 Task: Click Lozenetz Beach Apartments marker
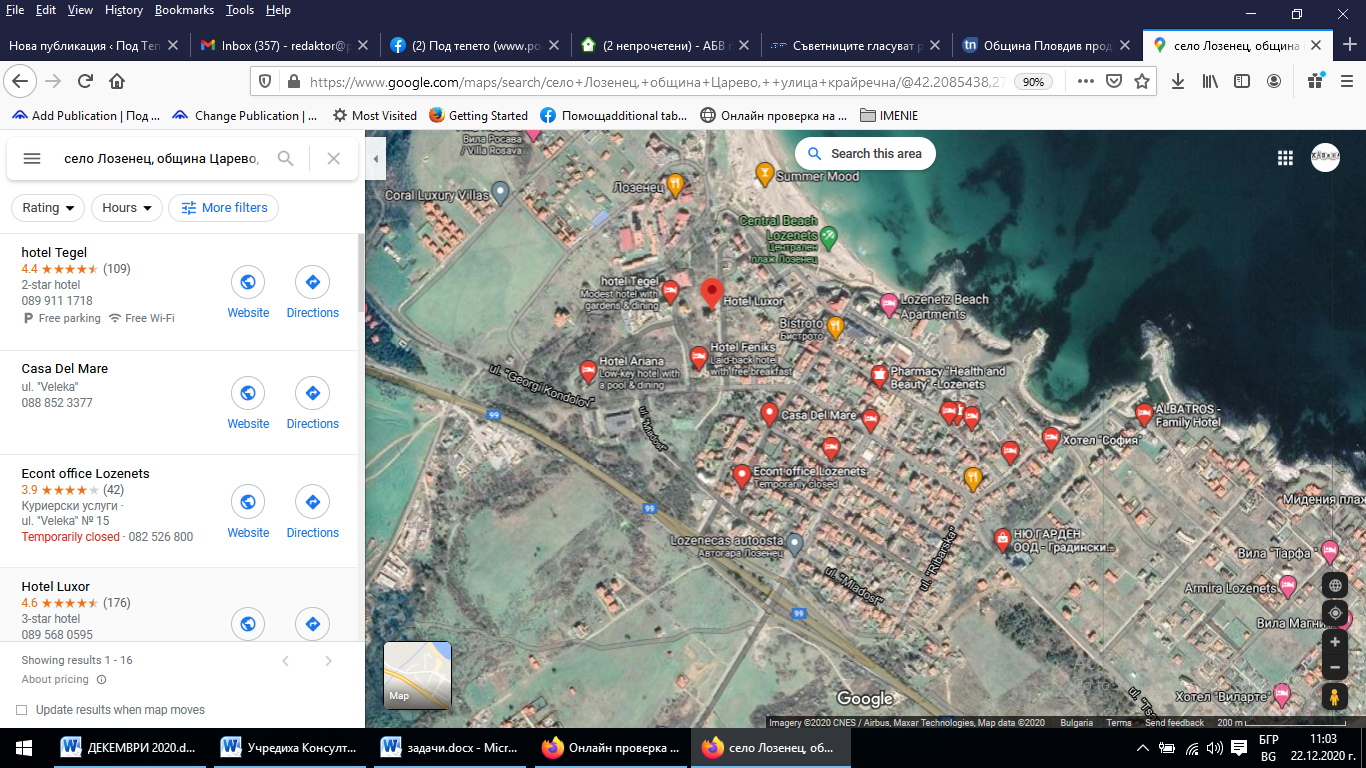(x=888, y=304)
